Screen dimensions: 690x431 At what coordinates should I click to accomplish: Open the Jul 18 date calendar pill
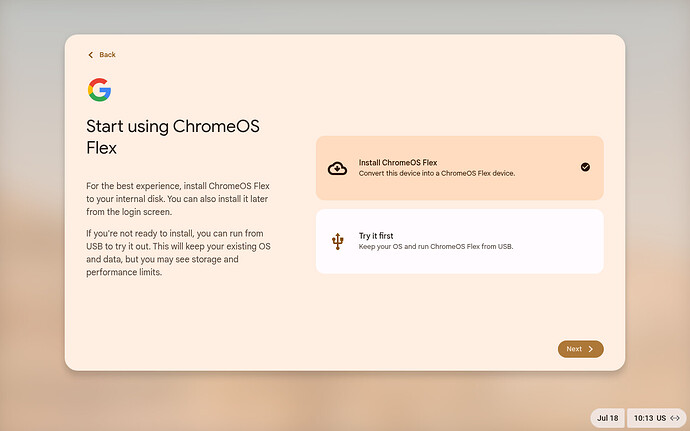(x=607, y=418)
